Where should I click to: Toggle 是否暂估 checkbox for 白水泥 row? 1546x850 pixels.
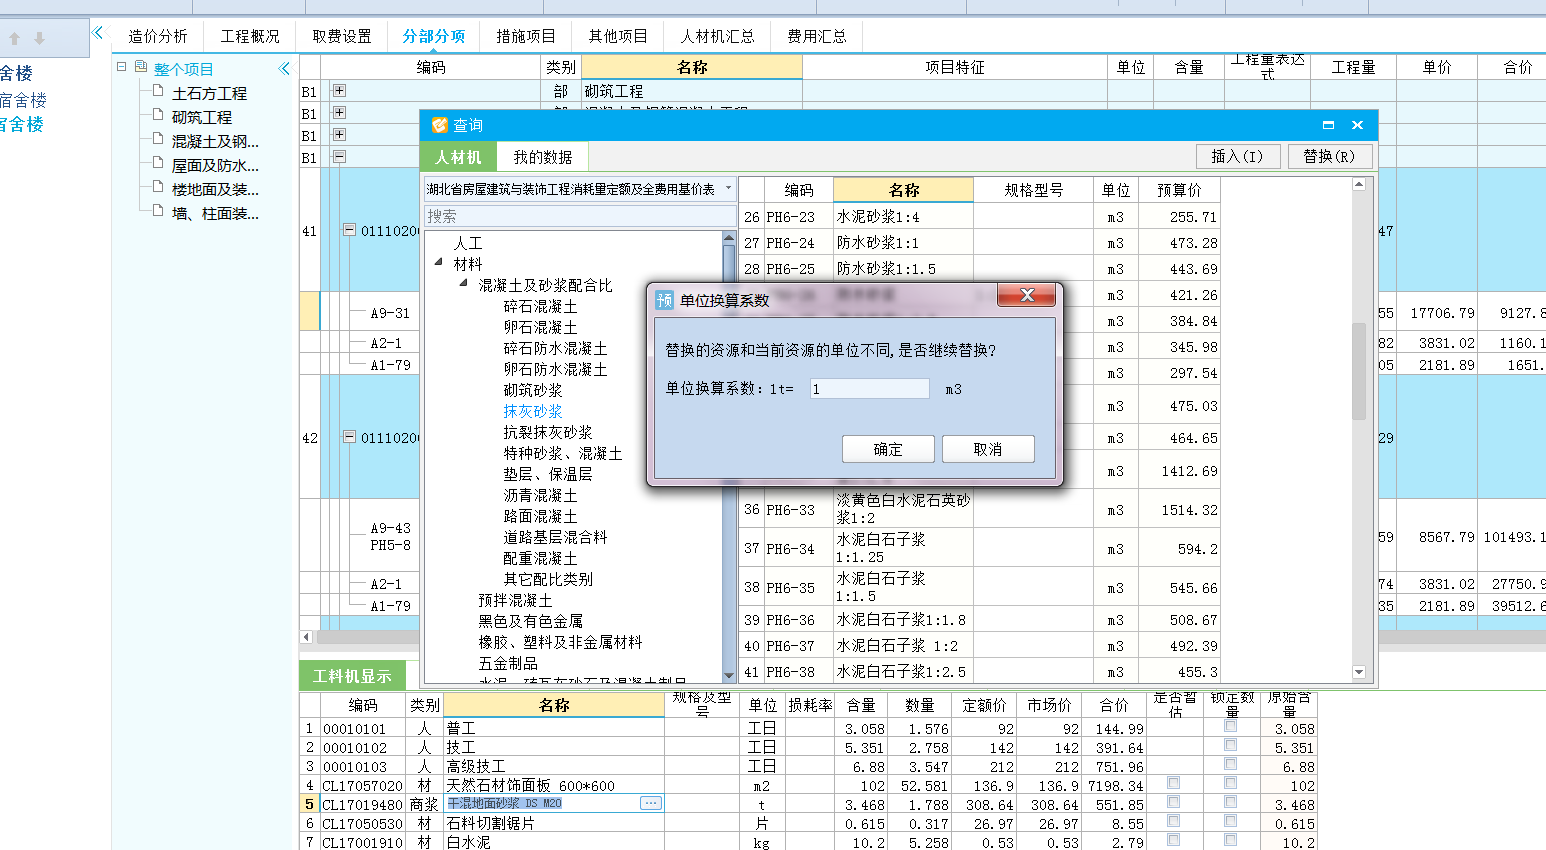[x=1173, y=841]
